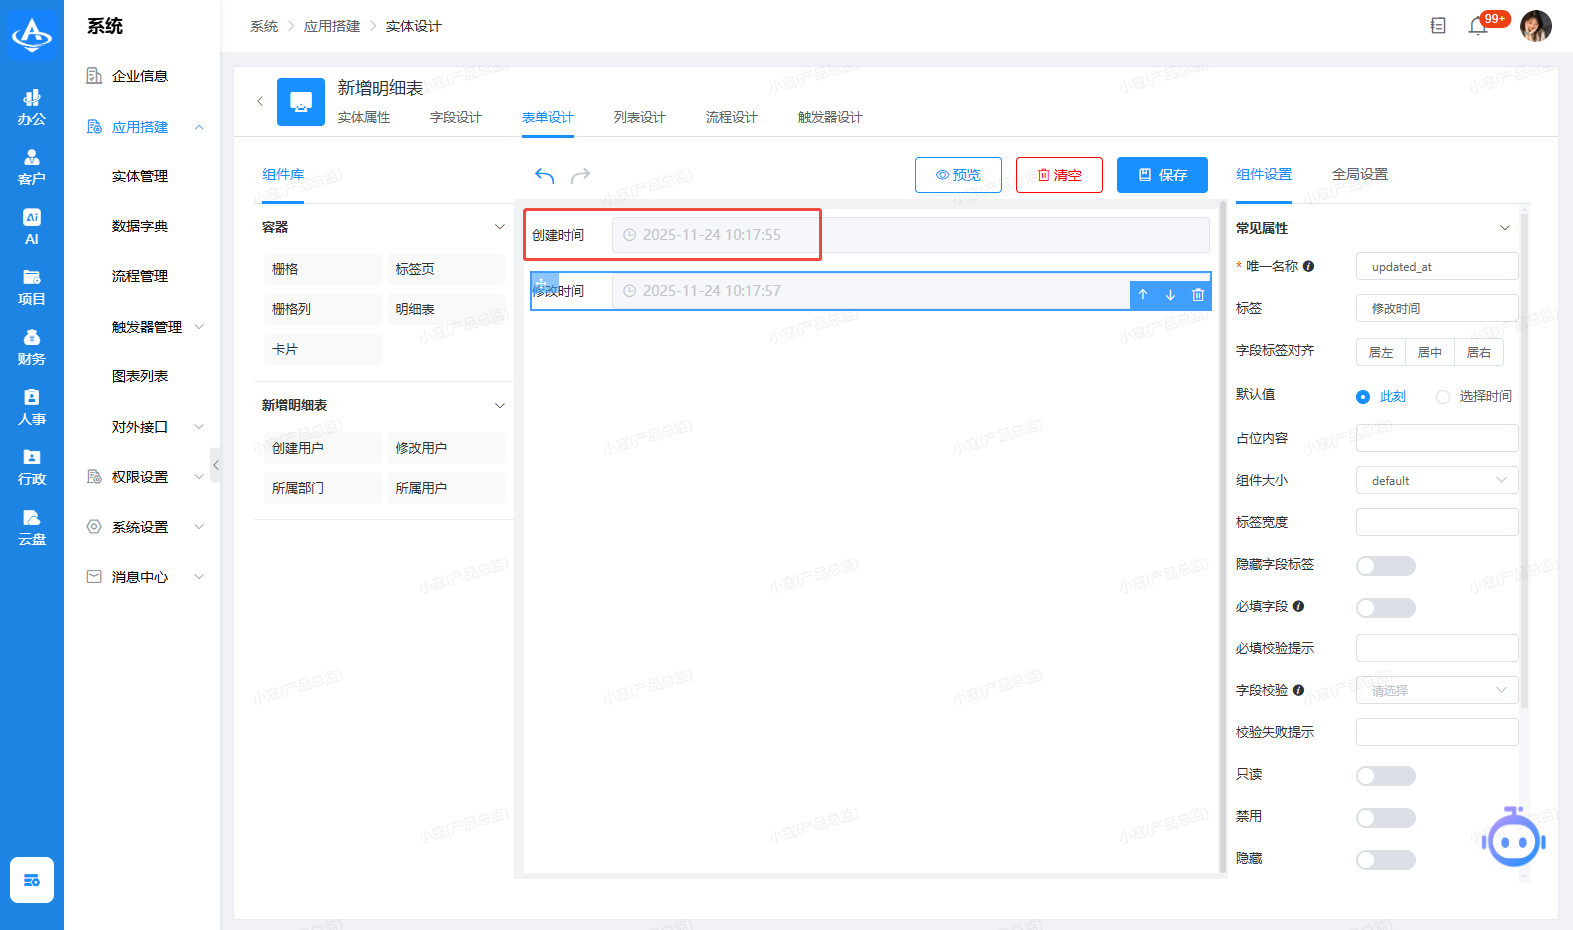Screen dimensions: 1573x930
Task: Click the 预览 preview button
Action: (958, 175)
